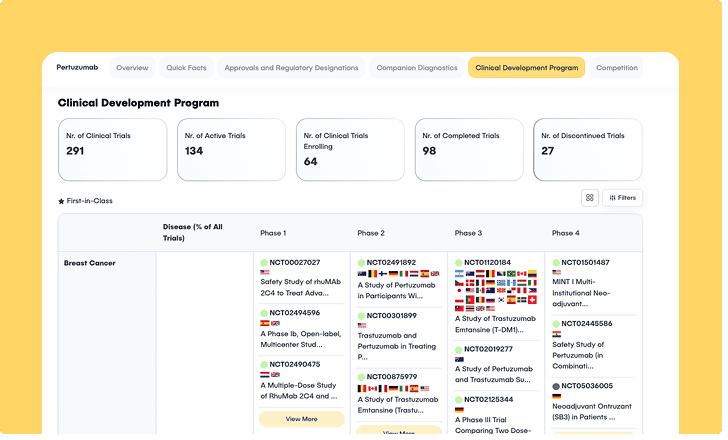Screen dimensions: 728x440
Task: Open Approvals and Regulatory Designations tab
Action: [292, 68]
